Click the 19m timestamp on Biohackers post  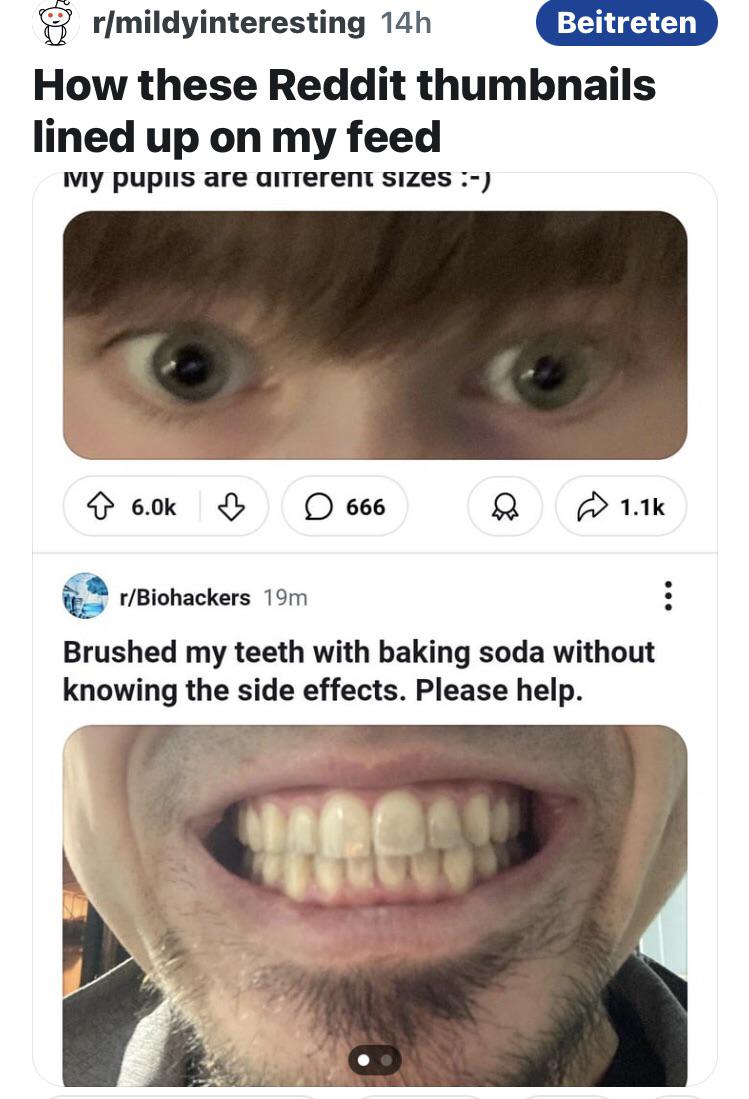285,597
